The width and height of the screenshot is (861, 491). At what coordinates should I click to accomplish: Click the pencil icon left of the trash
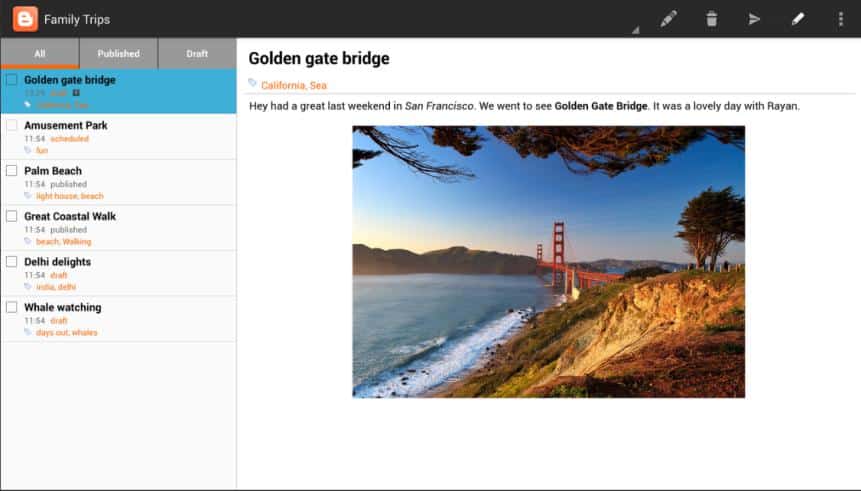(x=668, y=19)
